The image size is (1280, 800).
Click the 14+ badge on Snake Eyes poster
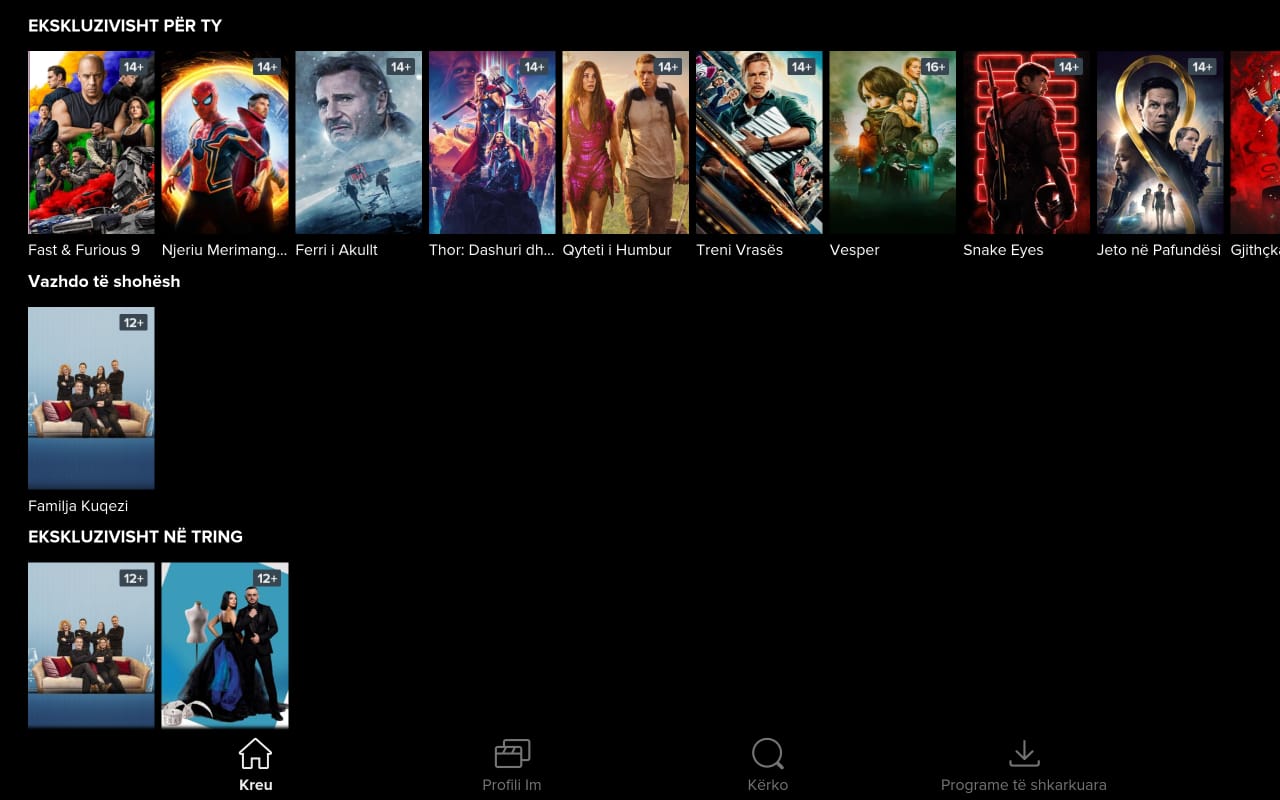[1068, 67]
